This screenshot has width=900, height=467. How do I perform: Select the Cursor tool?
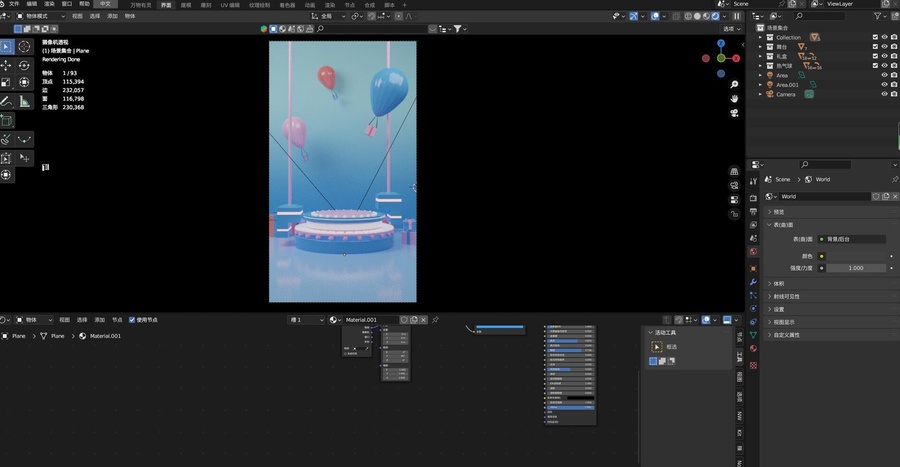24,46
